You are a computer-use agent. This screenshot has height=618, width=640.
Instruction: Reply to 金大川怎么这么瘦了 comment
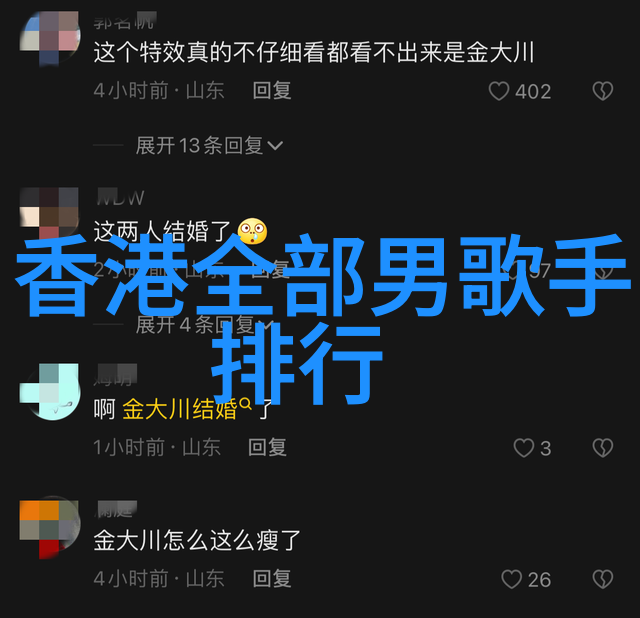click(272, 578)
